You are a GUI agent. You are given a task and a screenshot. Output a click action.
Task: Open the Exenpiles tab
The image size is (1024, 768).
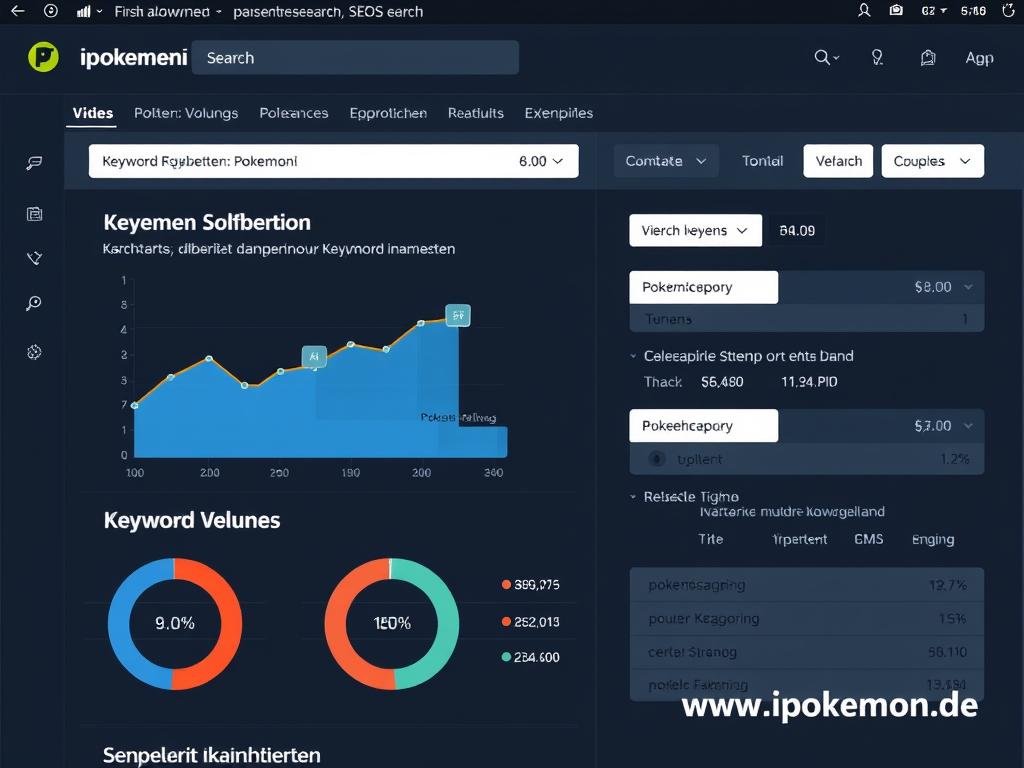click(x=559, y=113)
